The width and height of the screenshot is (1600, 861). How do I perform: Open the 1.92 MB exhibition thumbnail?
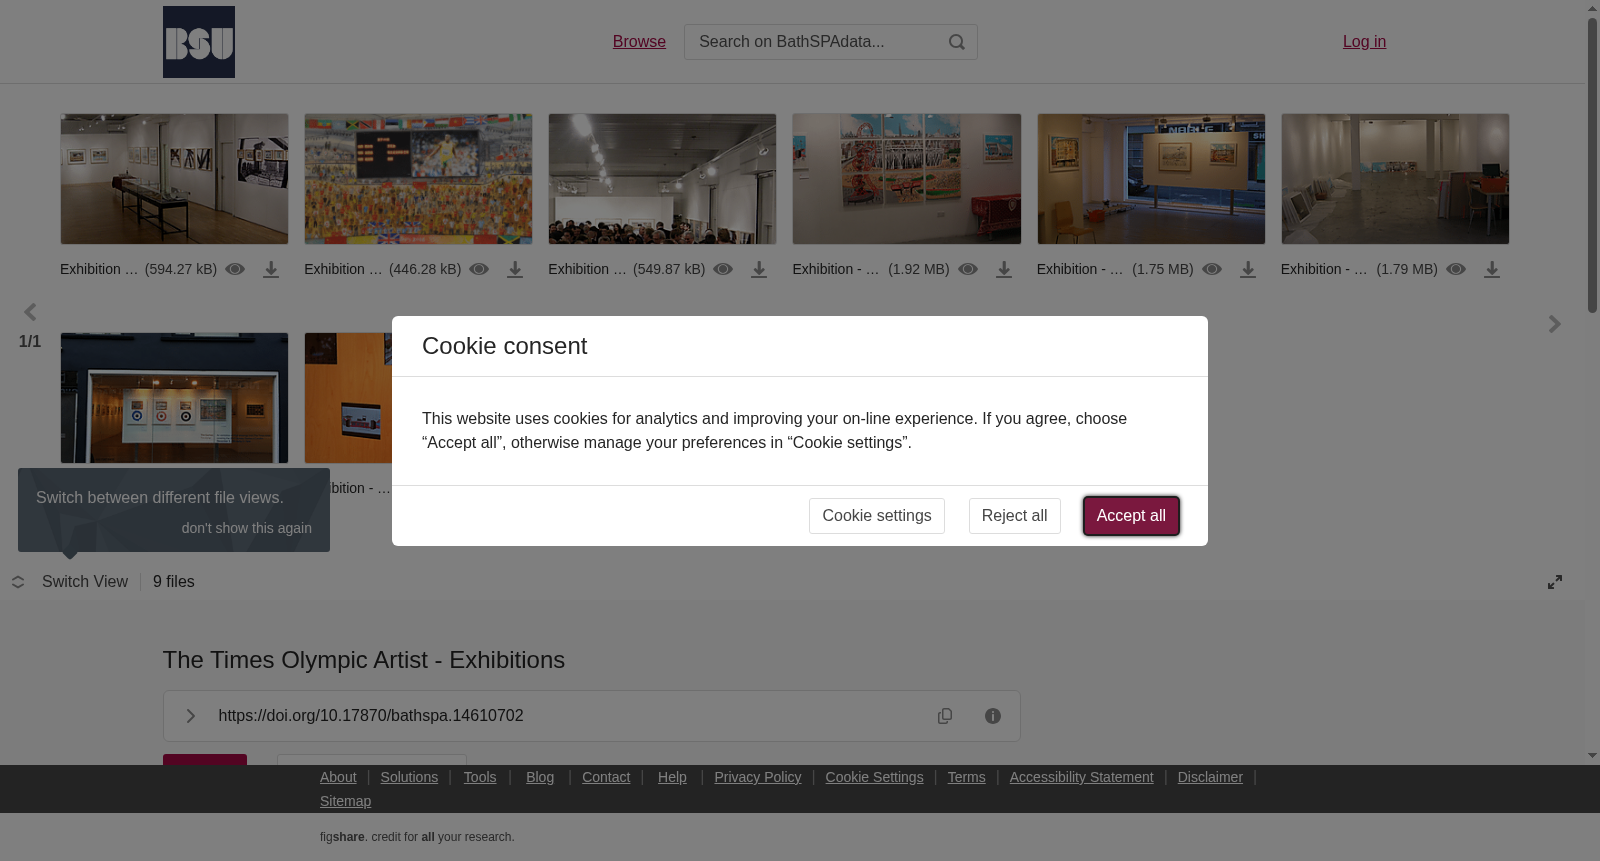(907, 179)
